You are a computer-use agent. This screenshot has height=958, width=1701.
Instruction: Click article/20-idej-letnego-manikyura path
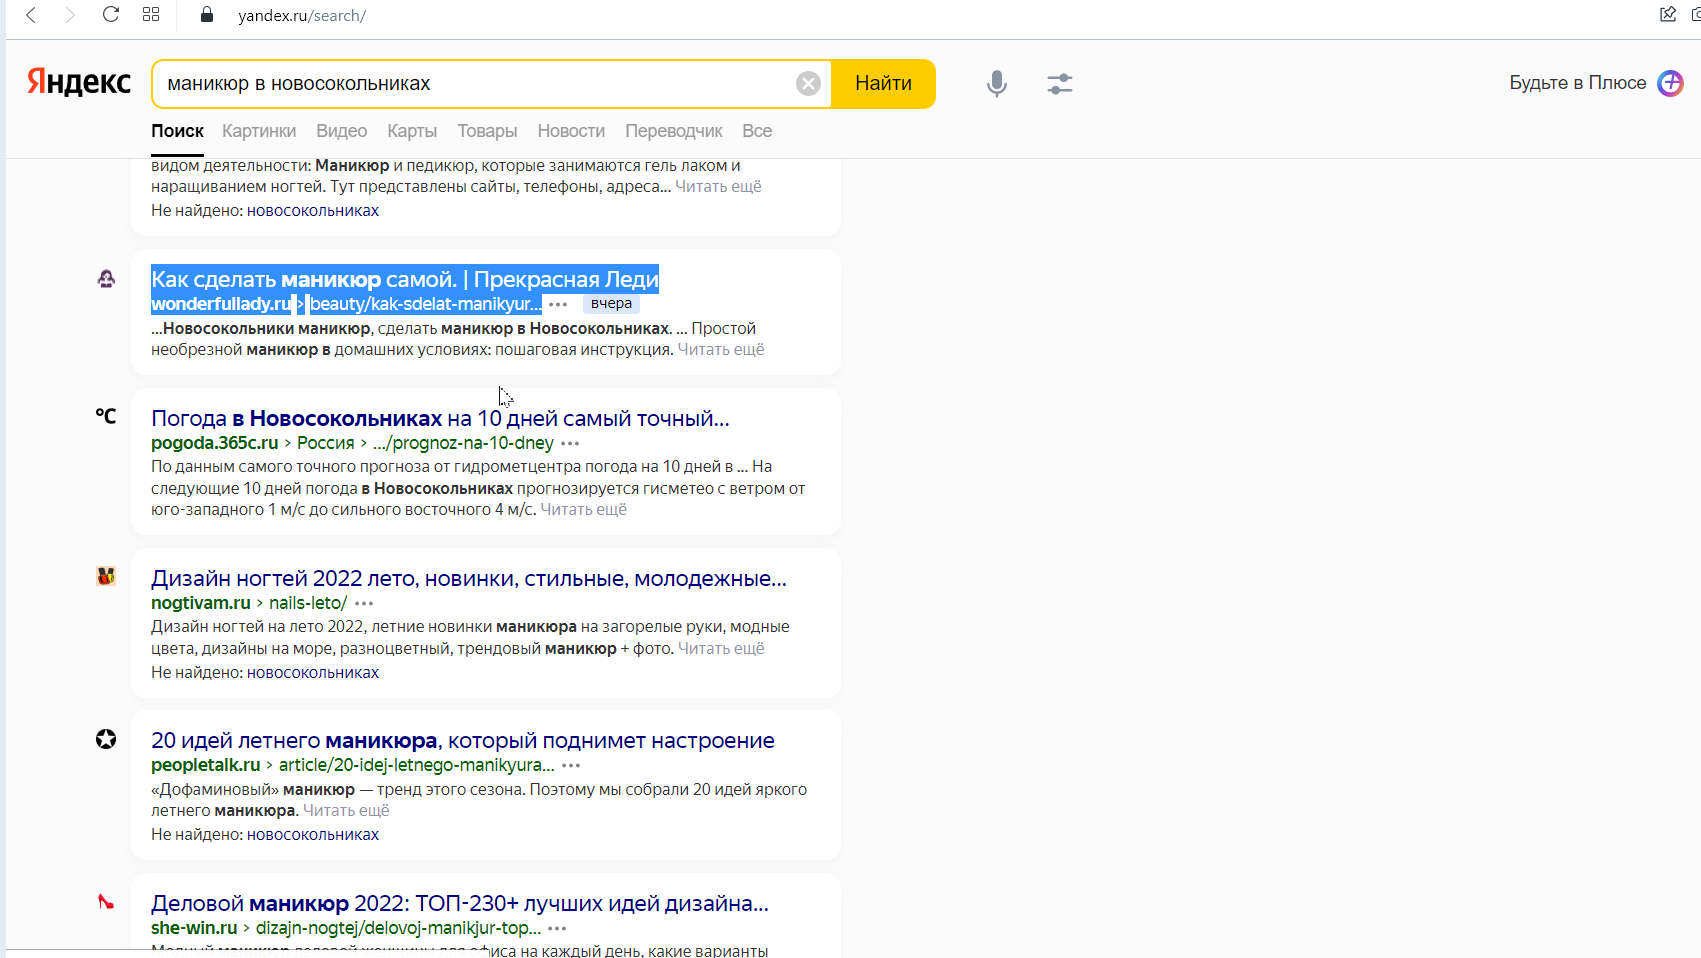tap(417, 765)
